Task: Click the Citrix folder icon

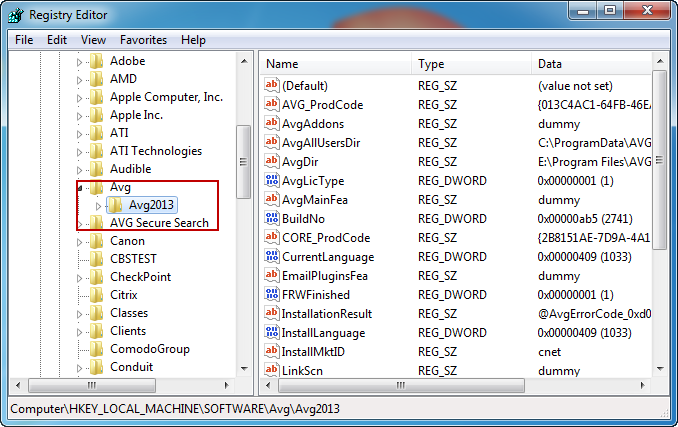Action: (x=96, y=295)
